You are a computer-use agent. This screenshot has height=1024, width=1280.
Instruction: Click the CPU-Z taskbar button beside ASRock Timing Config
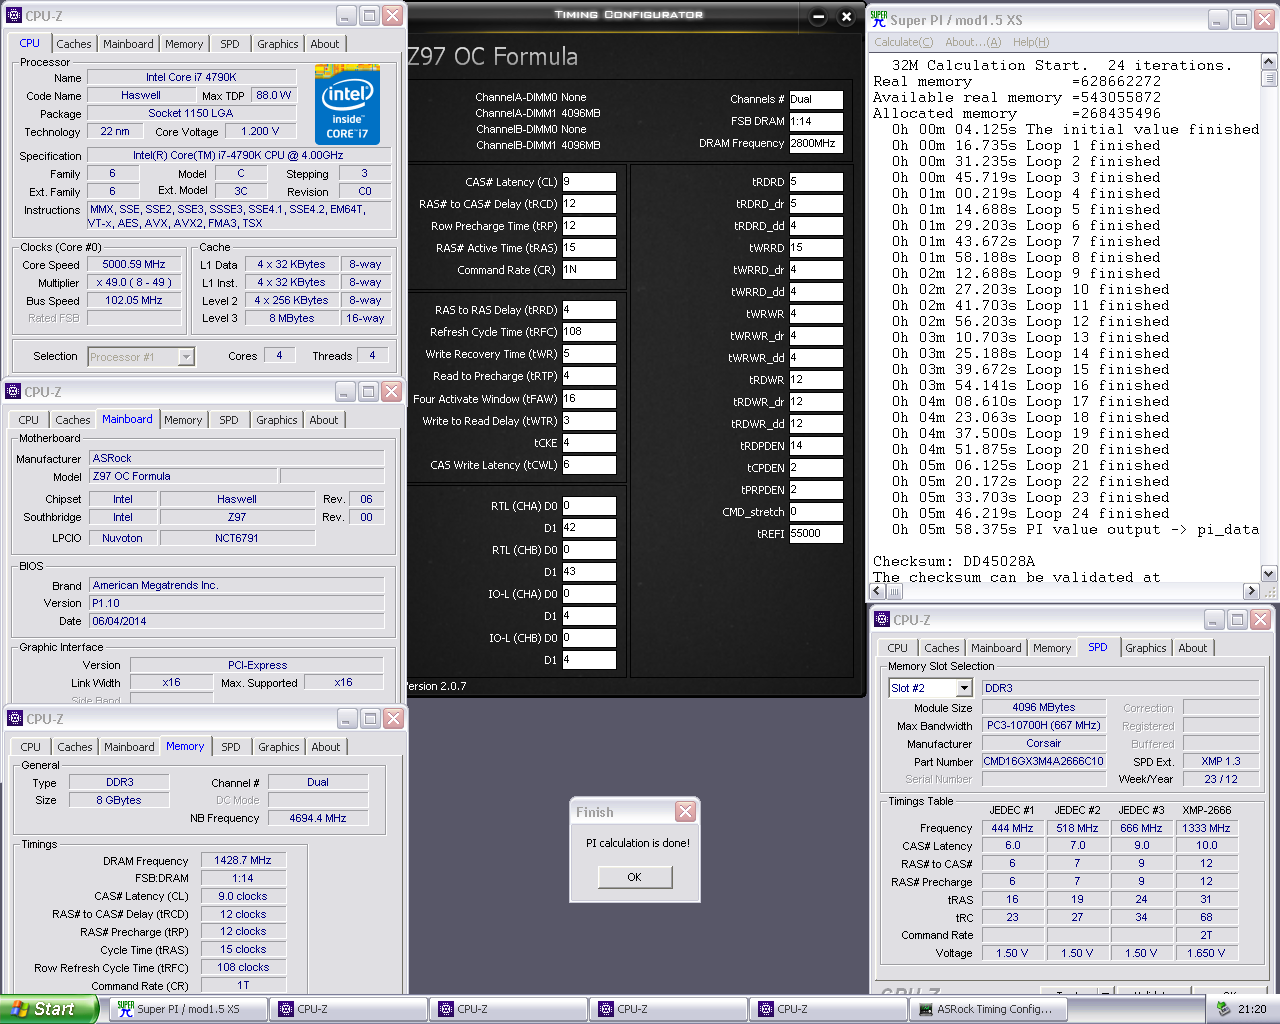click(x=827, y=1009)
